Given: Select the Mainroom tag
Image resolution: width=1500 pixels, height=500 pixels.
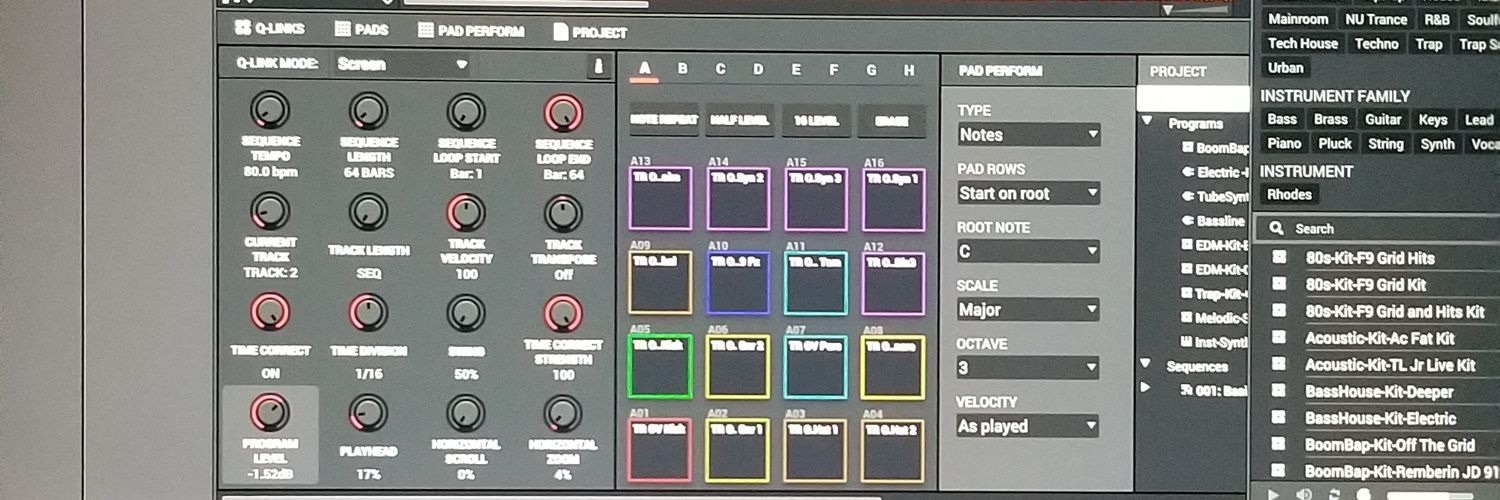Looking at the screenshot, I should (1298, 20).
